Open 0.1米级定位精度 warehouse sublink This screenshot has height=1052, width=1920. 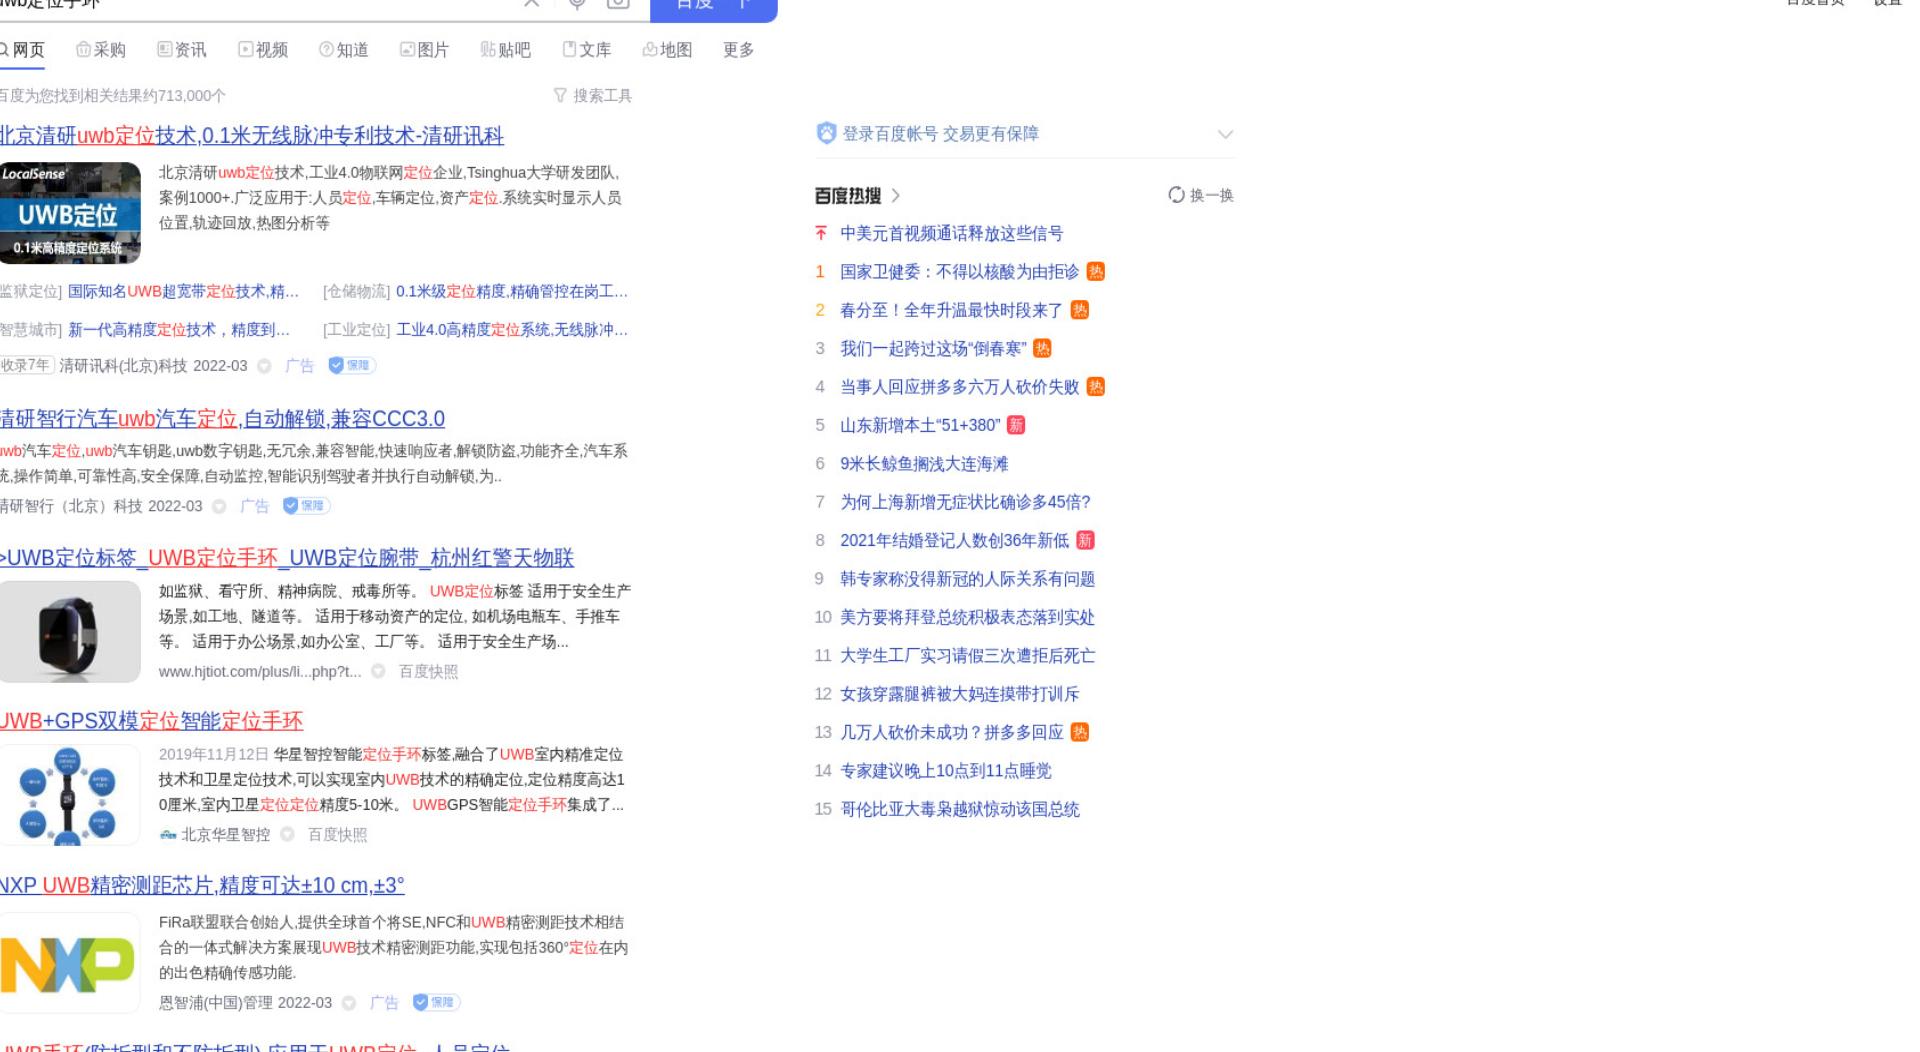tap(512, 292)
